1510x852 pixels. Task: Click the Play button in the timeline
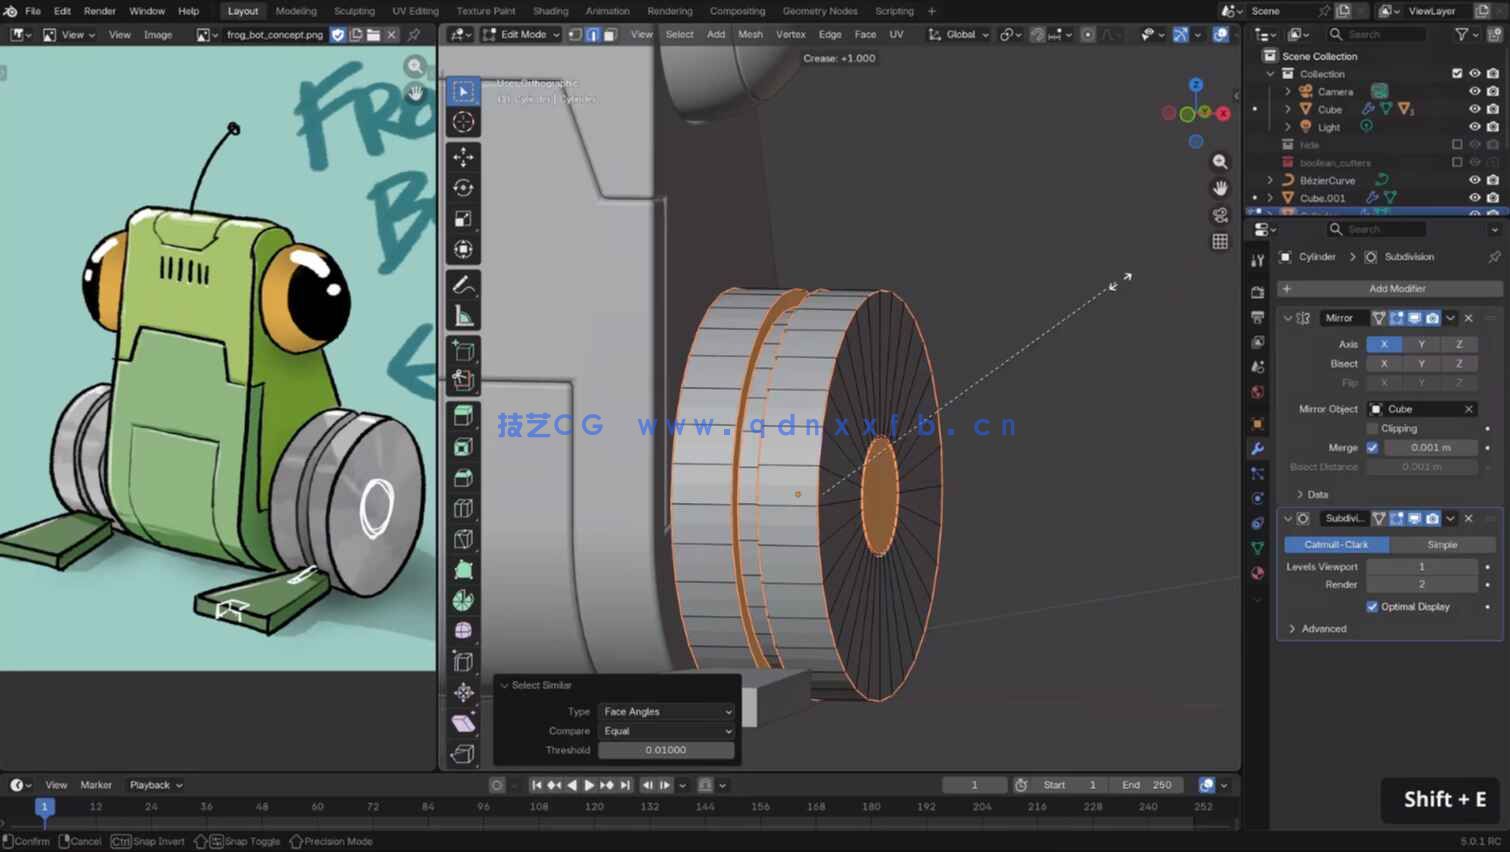click(x=589, y=785)
